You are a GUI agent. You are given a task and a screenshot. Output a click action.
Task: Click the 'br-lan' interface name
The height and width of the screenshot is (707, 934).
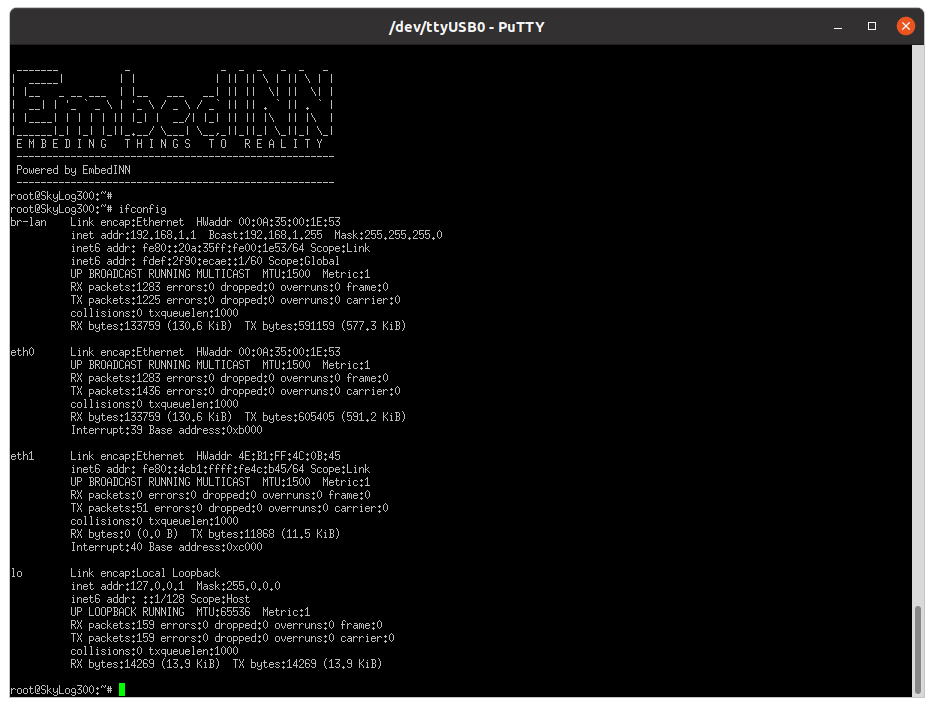[28, 222]
